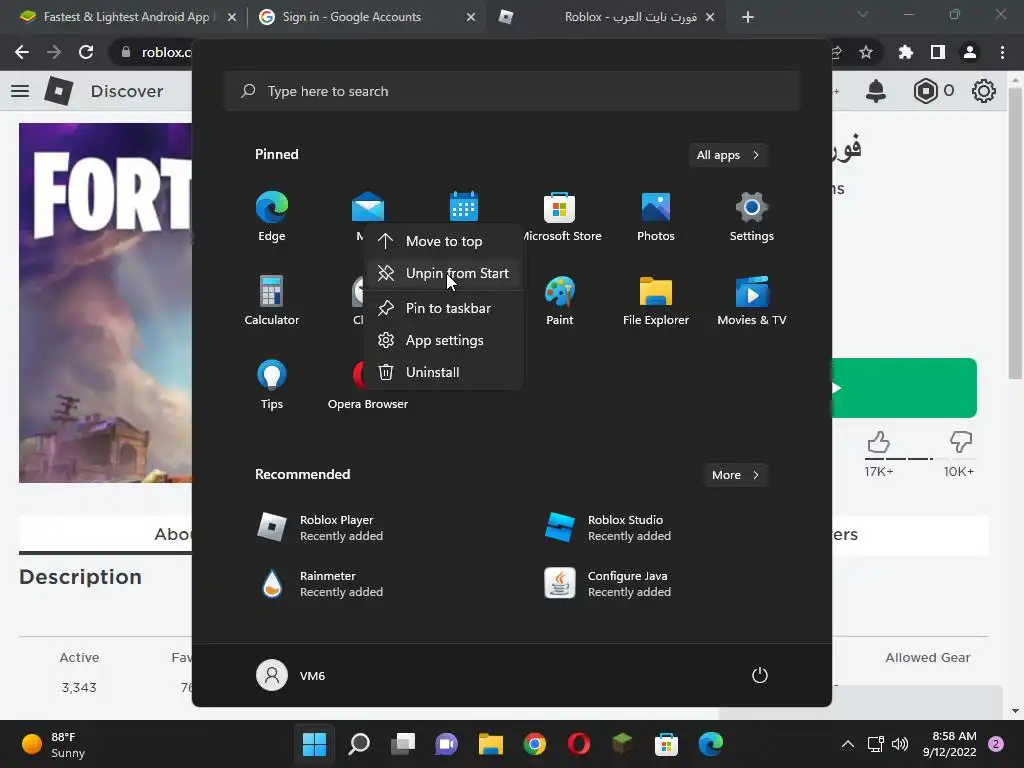Open Discover link on Roblox
The image size is (1024, 768).
coord(127,91)
